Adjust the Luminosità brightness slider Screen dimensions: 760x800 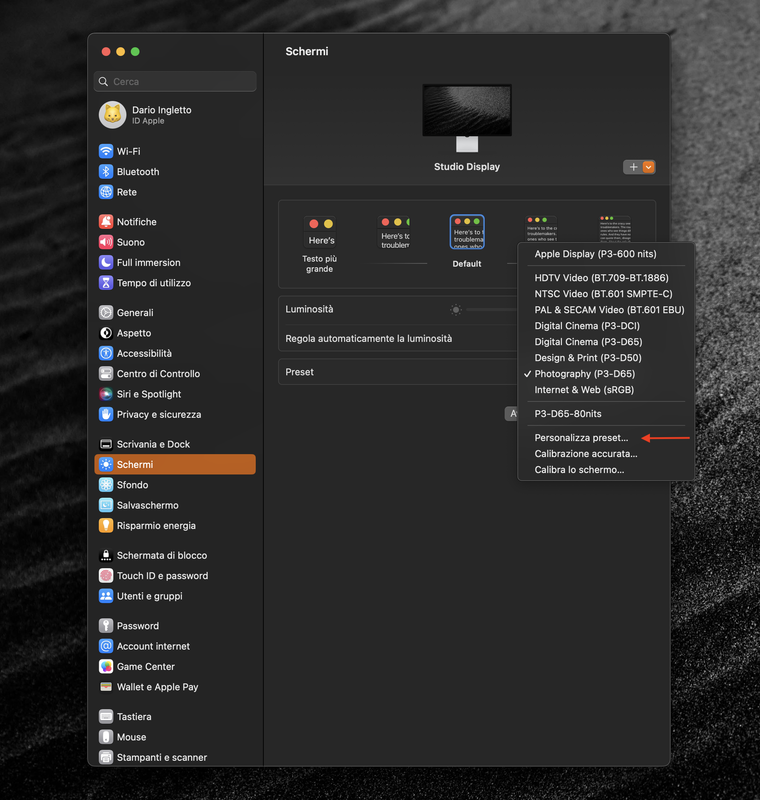tap(490, 309)
